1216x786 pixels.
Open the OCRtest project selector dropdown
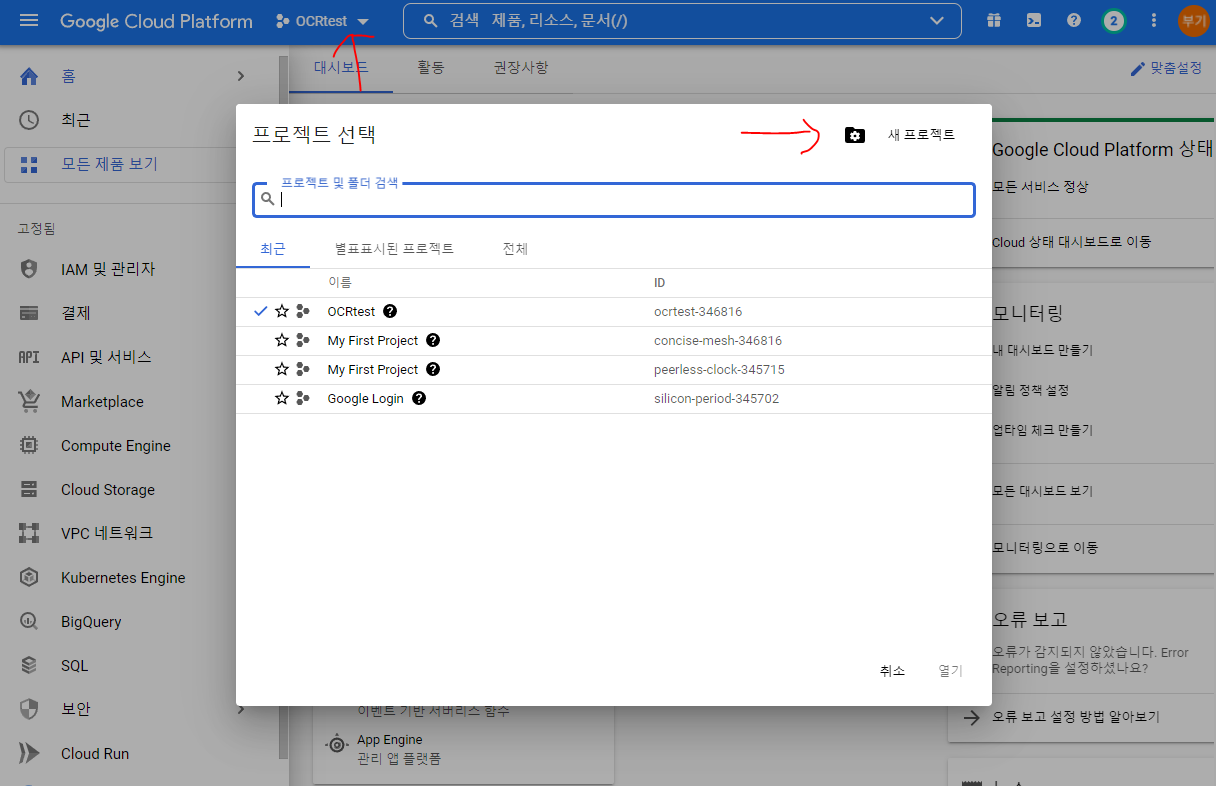pos(322,21)
